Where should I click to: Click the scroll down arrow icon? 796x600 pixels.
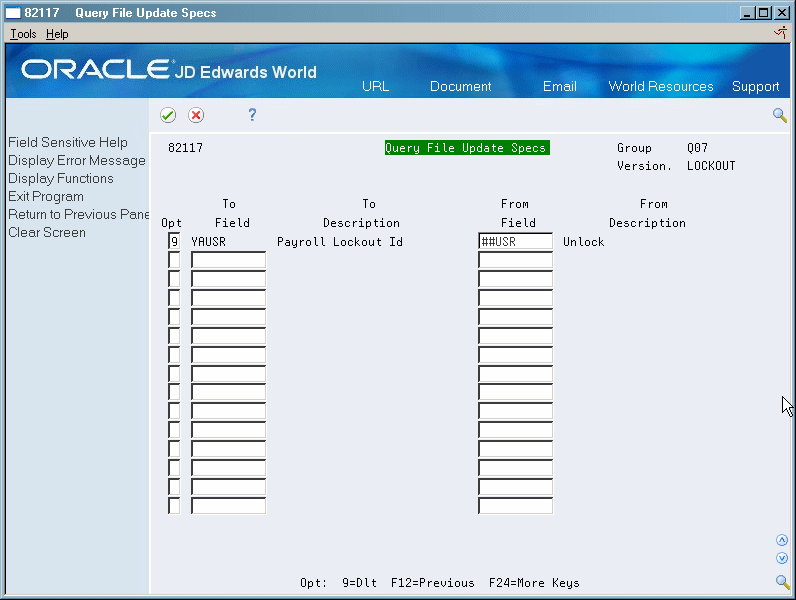tap(782, 558)
